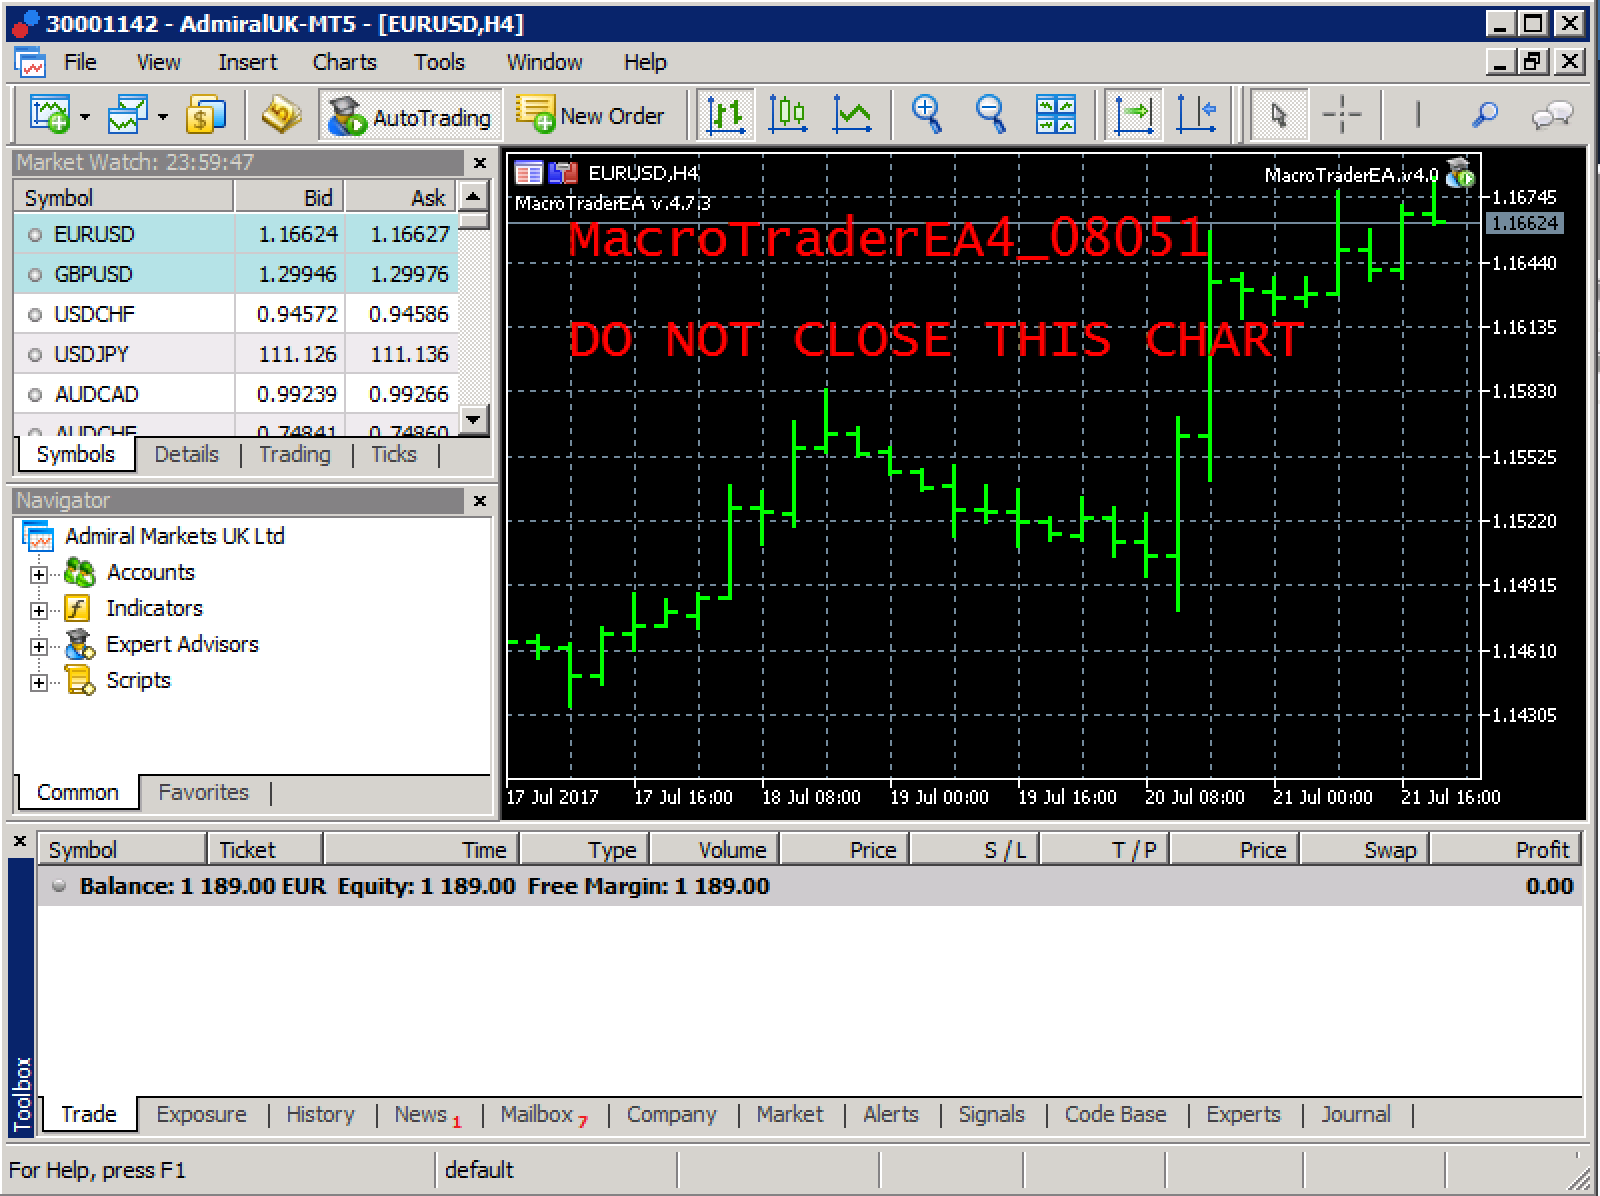Screen dimensions: 1600x1196
Task: Expand the Accounts tree node
Action: [x=38, y=574]
